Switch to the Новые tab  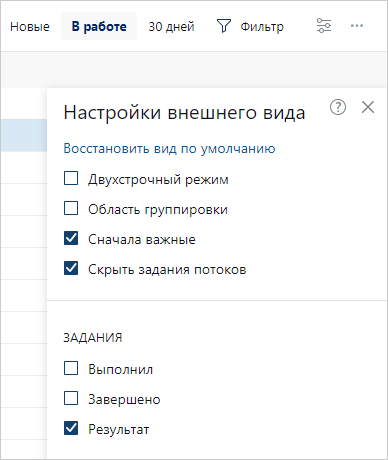click(30, 26)
